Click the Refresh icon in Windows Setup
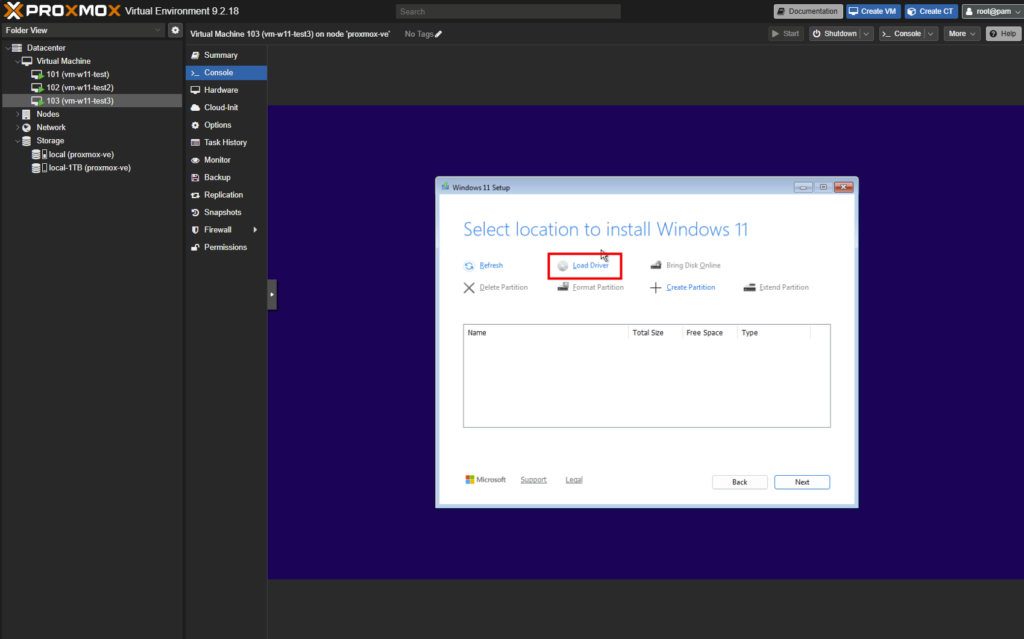This screenshot has width=1024, height=639. point(469,266)
